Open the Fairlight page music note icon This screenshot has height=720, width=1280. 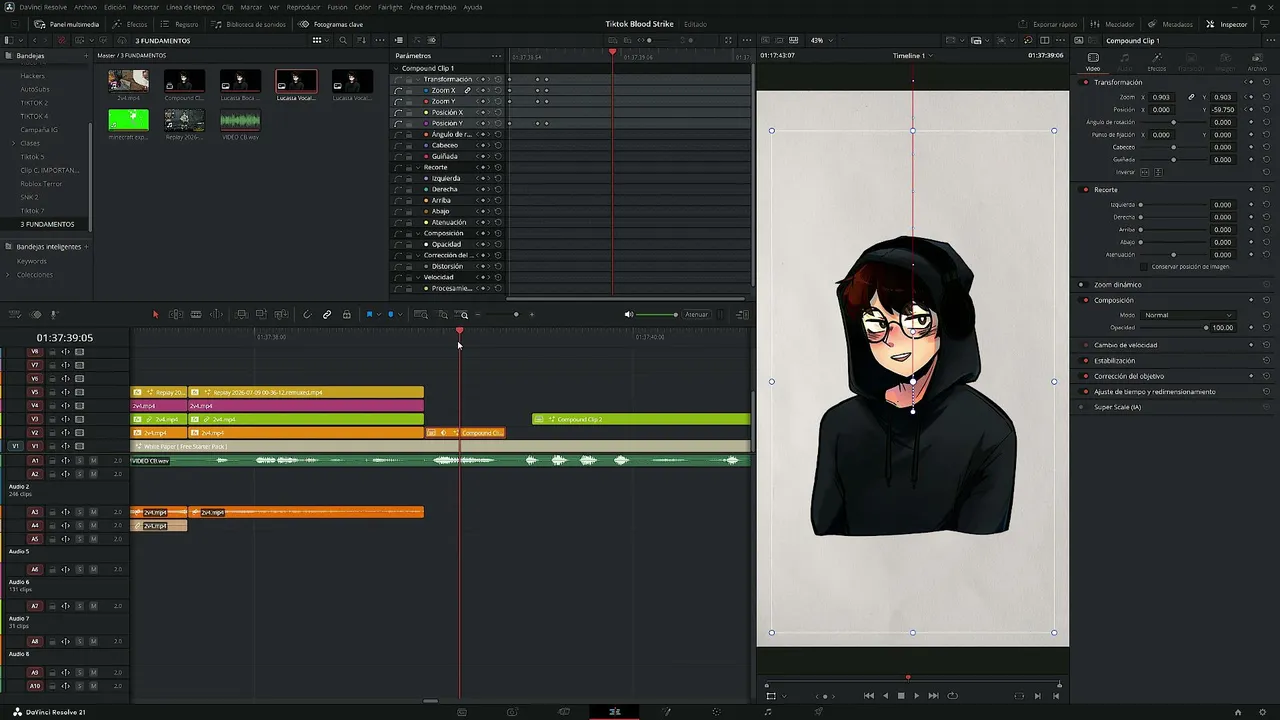[768, 712]
